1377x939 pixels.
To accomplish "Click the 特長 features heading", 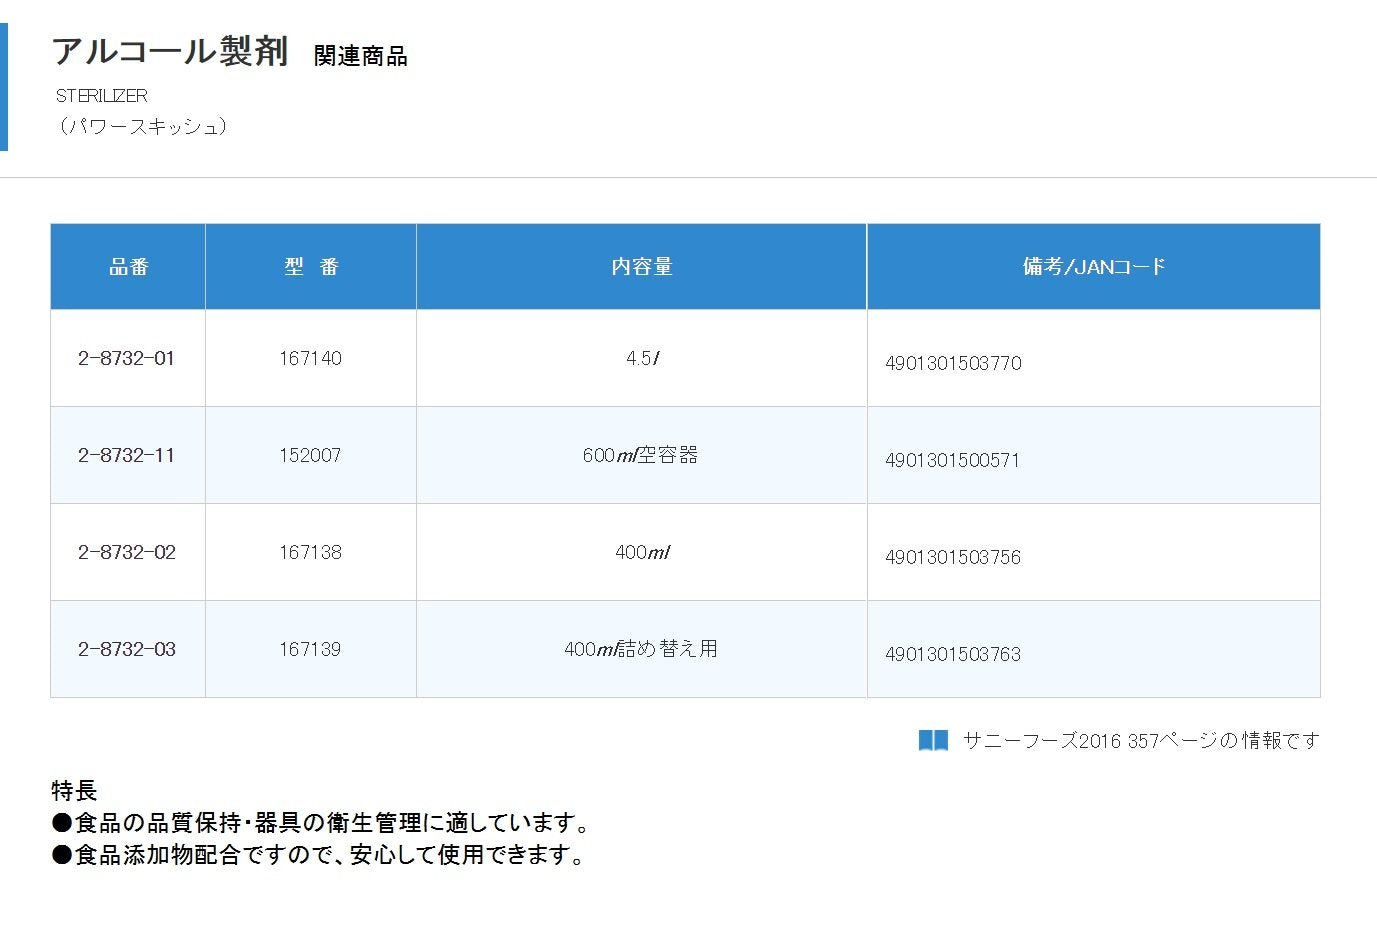I will tap(74, 791).
